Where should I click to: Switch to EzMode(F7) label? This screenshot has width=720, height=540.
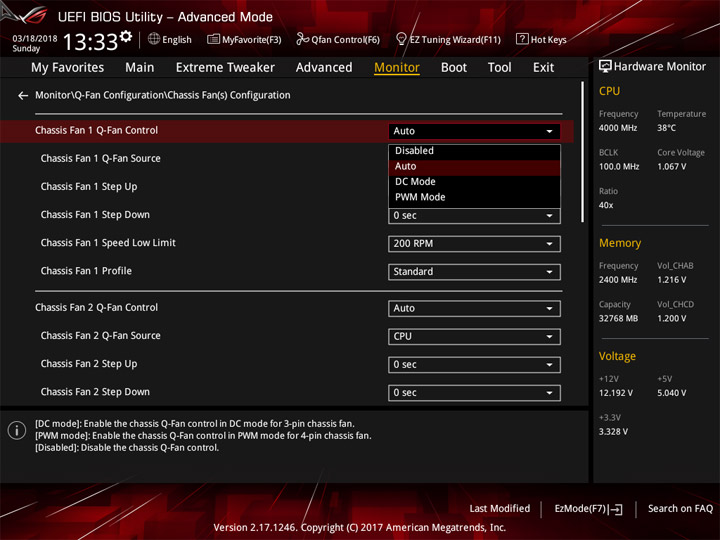coord(580,509)
